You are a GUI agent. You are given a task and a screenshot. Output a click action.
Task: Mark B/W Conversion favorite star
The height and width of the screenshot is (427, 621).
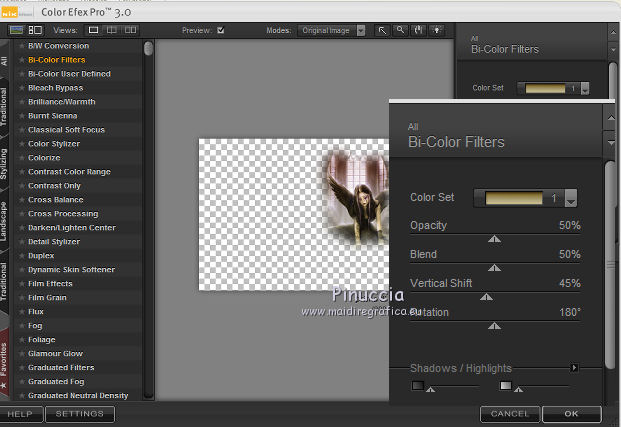coord(22,46)
